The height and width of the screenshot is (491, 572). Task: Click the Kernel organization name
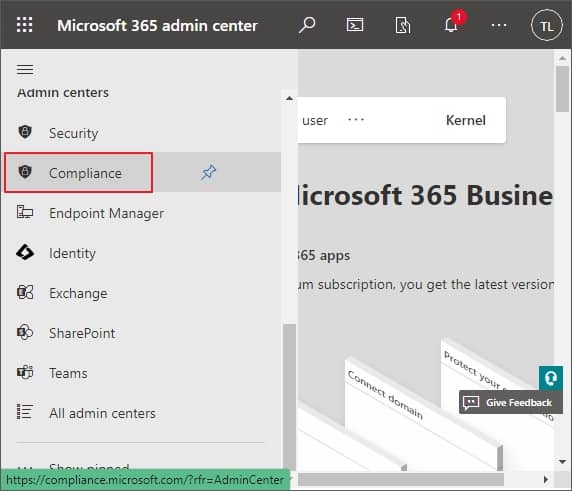point(465,120)
